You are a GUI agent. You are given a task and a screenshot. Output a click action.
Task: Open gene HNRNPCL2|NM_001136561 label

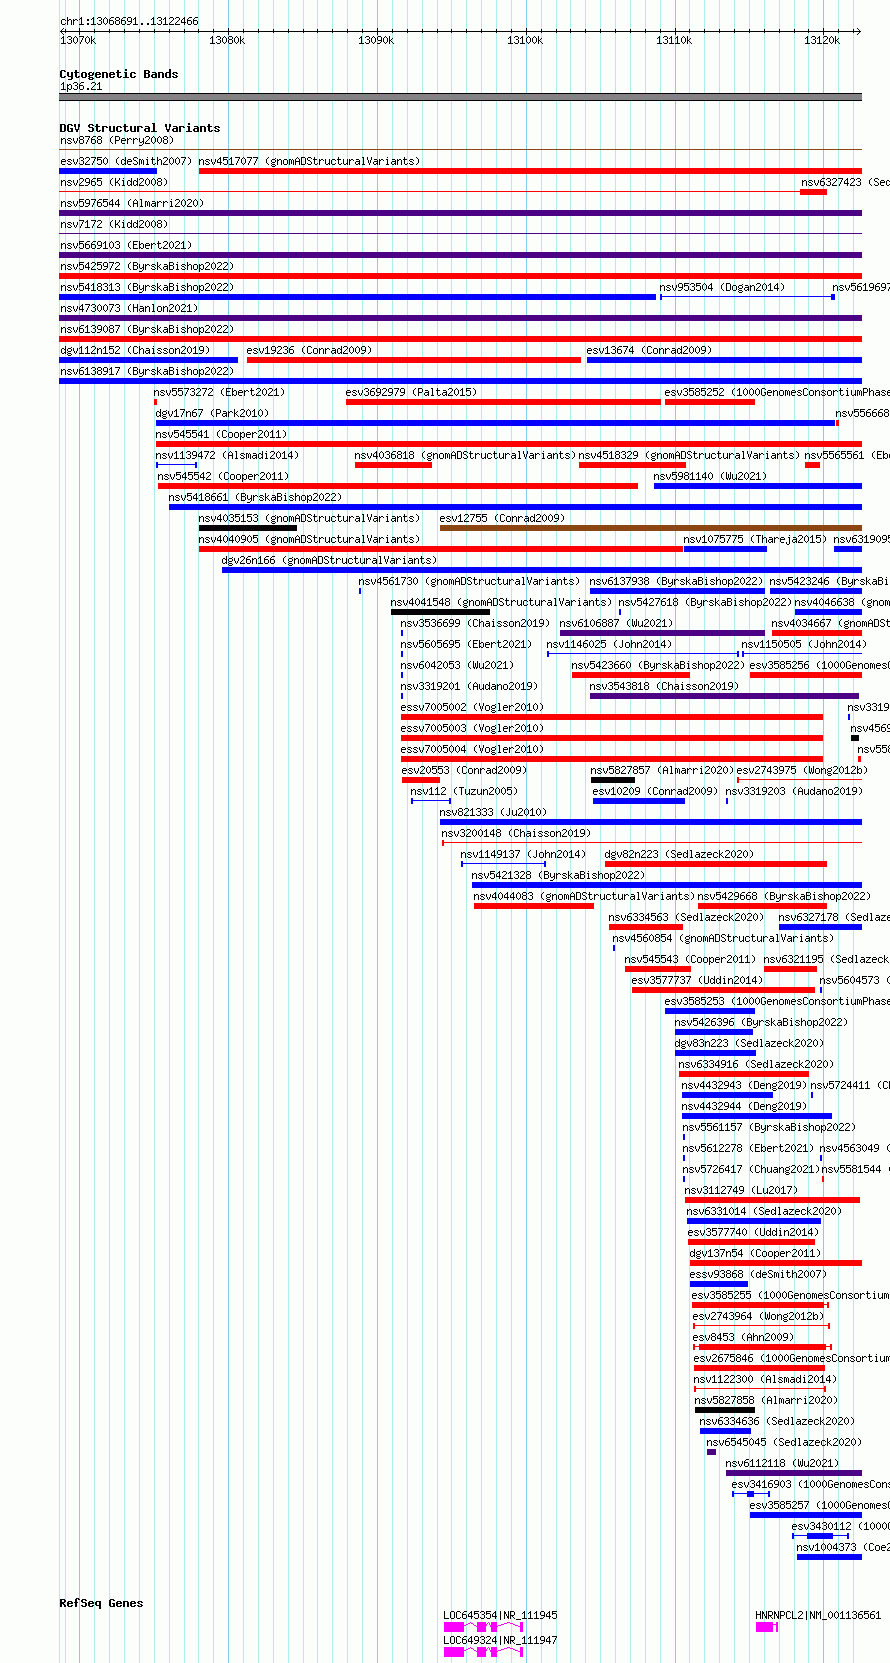(x=818, y=1615)
